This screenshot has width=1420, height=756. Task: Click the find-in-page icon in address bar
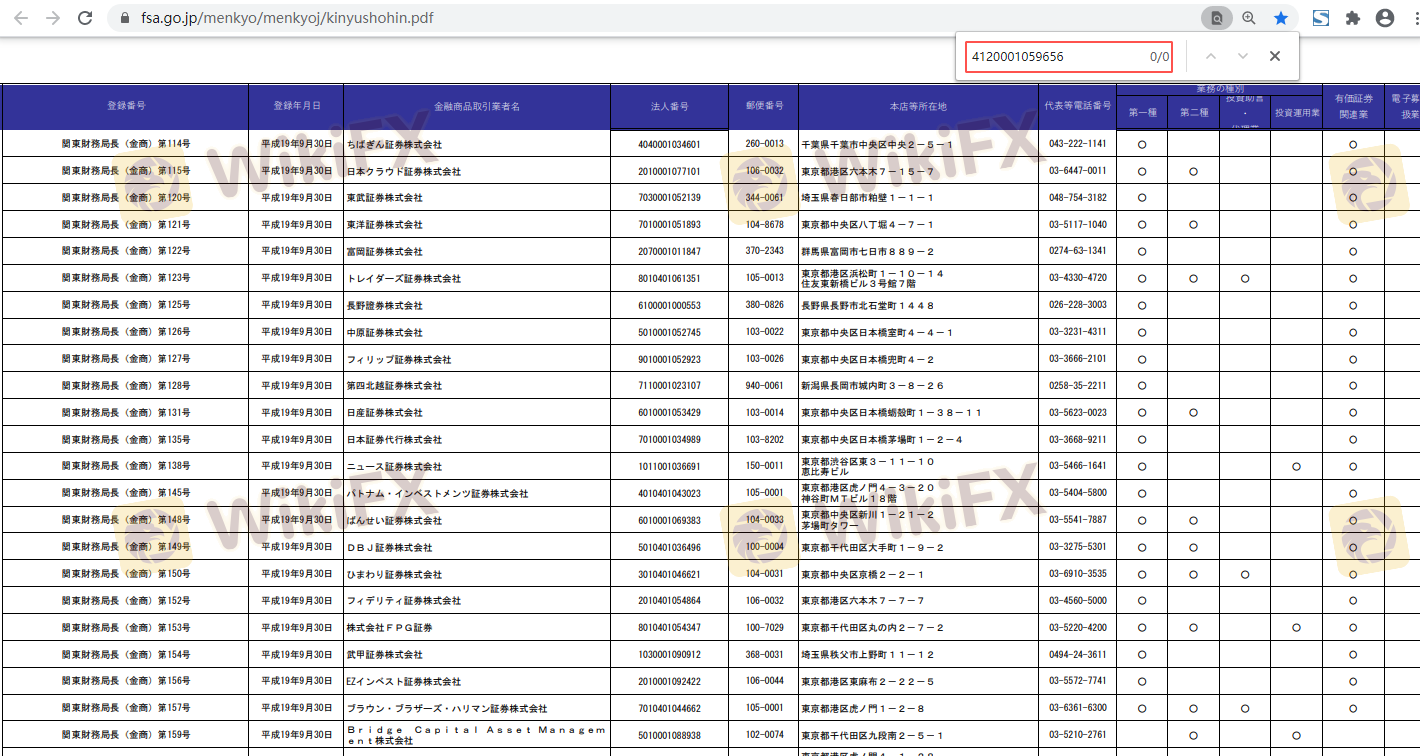tap(1216, 18)
